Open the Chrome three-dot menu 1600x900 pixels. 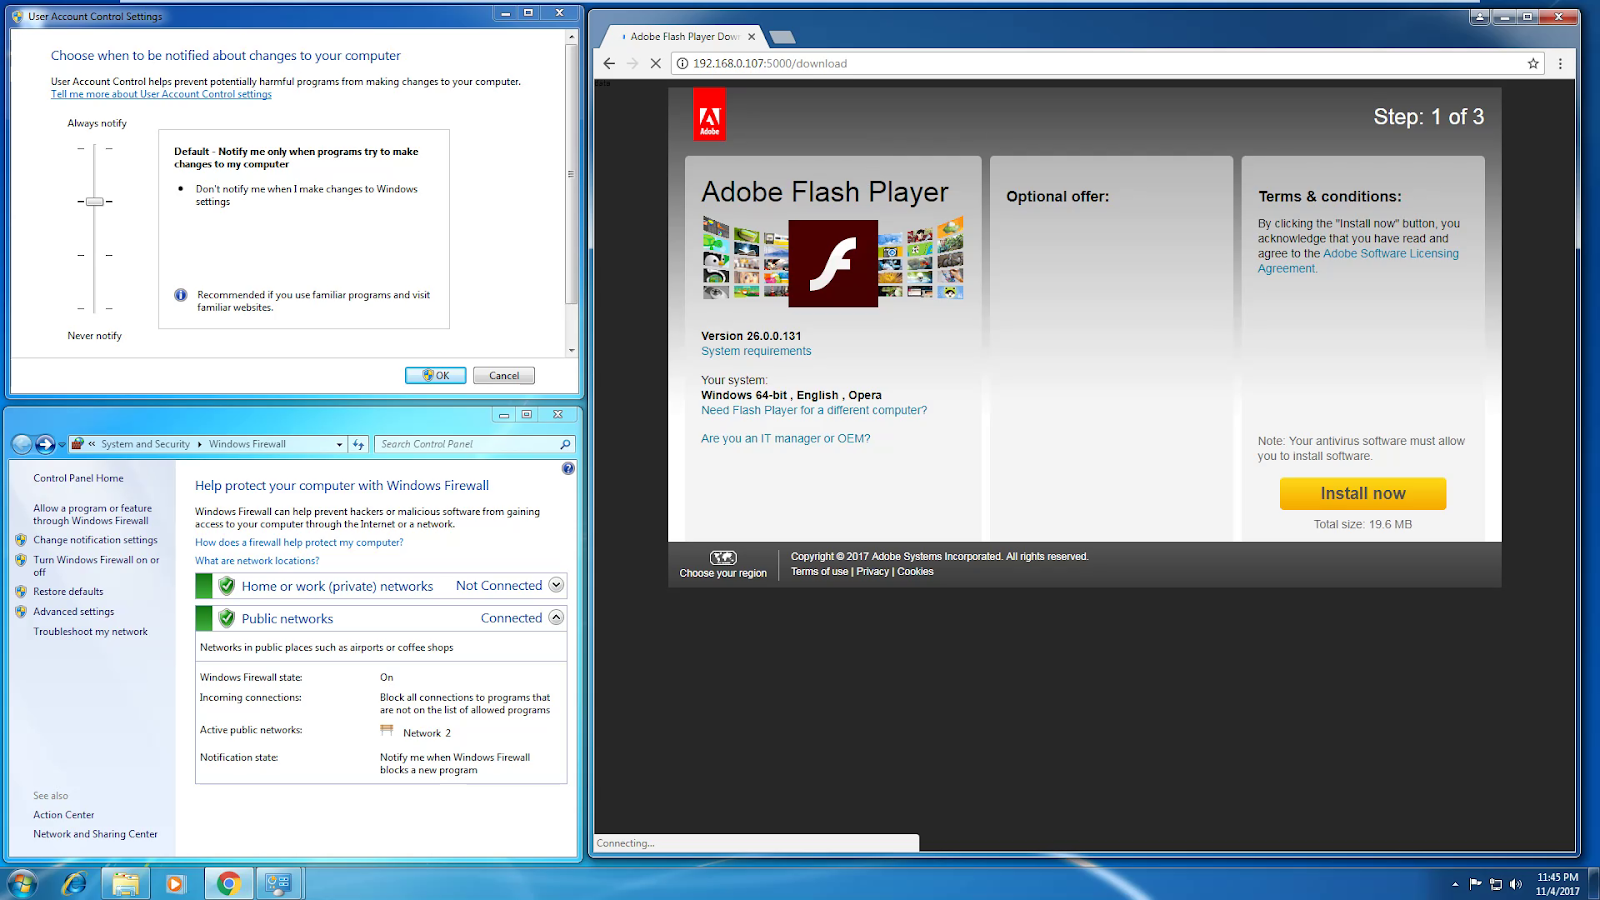tap(1560, 63)
